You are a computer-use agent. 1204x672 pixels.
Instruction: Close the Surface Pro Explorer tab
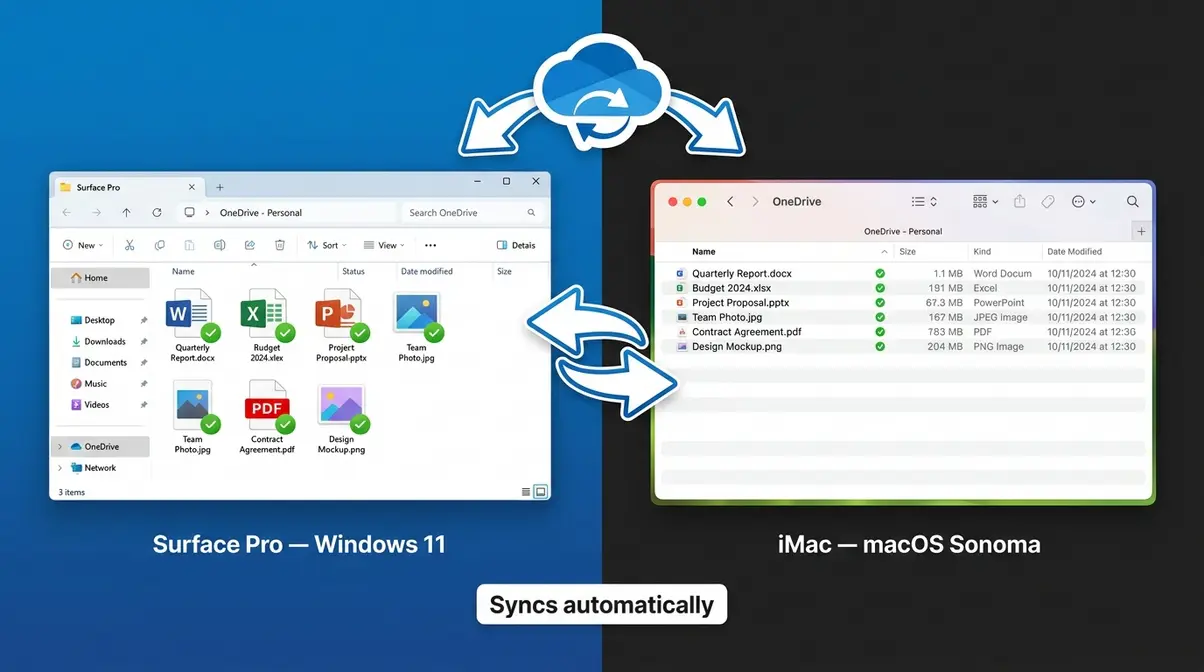[192, 187]
